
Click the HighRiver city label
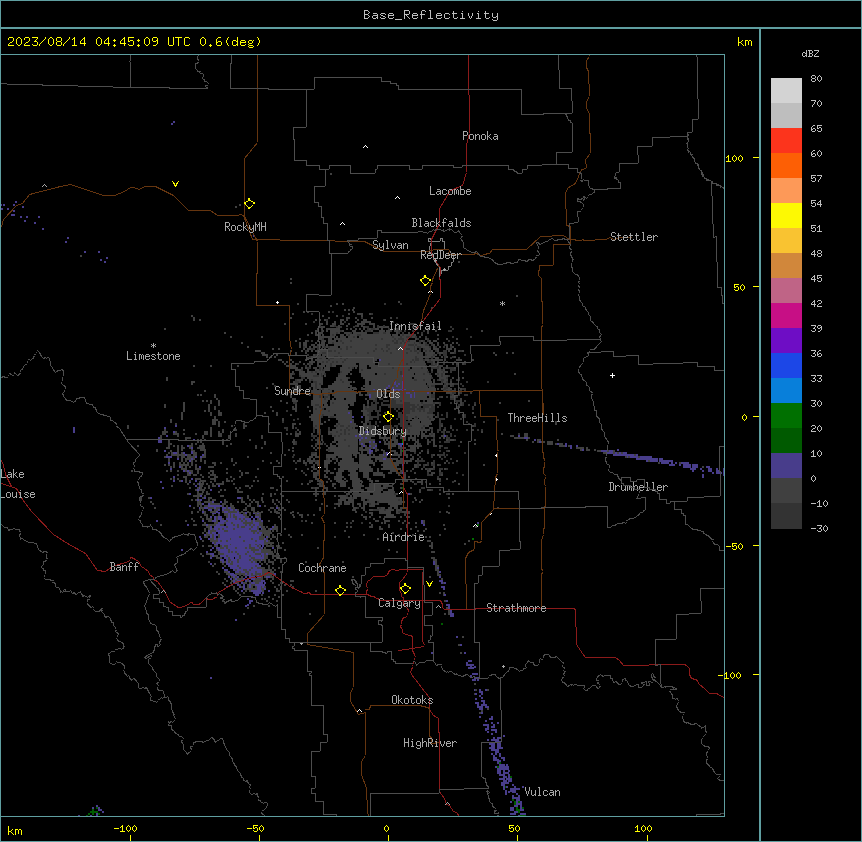click(430, 743)
